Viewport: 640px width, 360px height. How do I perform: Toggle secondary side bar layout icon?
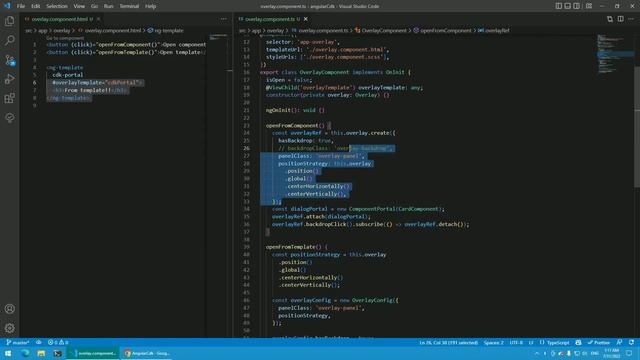point(576,6)
